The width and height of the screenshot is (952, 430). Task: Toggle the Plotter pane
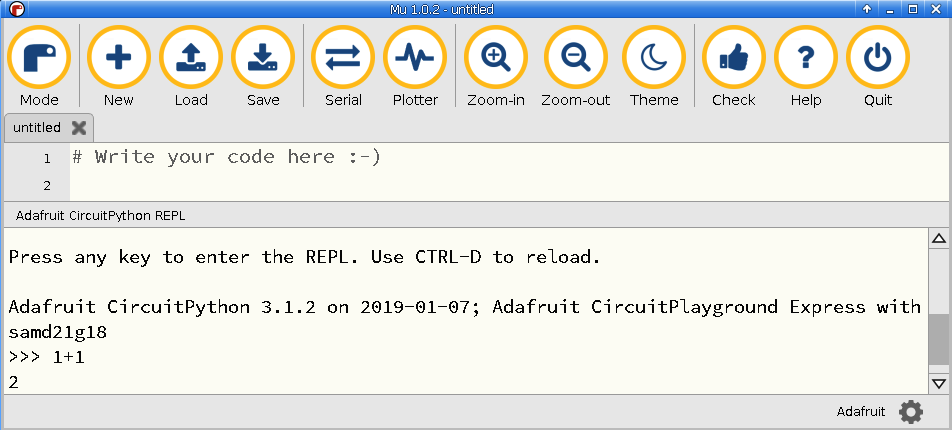click(x=415, y=66)
